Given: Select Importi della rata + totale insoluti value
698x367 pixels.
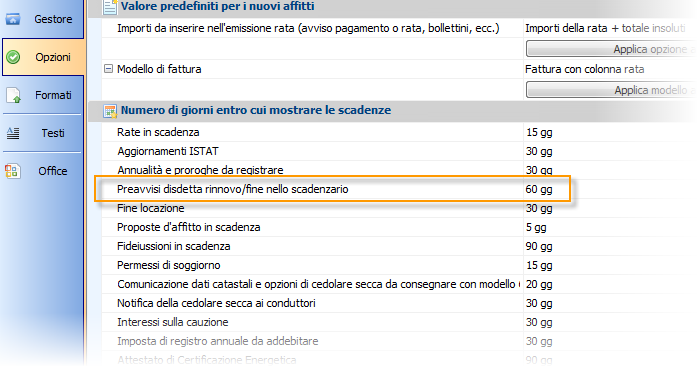Looking at the screenshot, I should pos(605,29).
